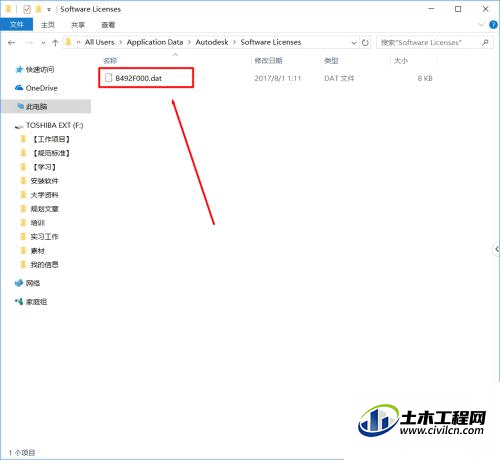This screenshot has height=460, width=500.
Task: Open the 安装软件 folder
Action: click(44, 181)
